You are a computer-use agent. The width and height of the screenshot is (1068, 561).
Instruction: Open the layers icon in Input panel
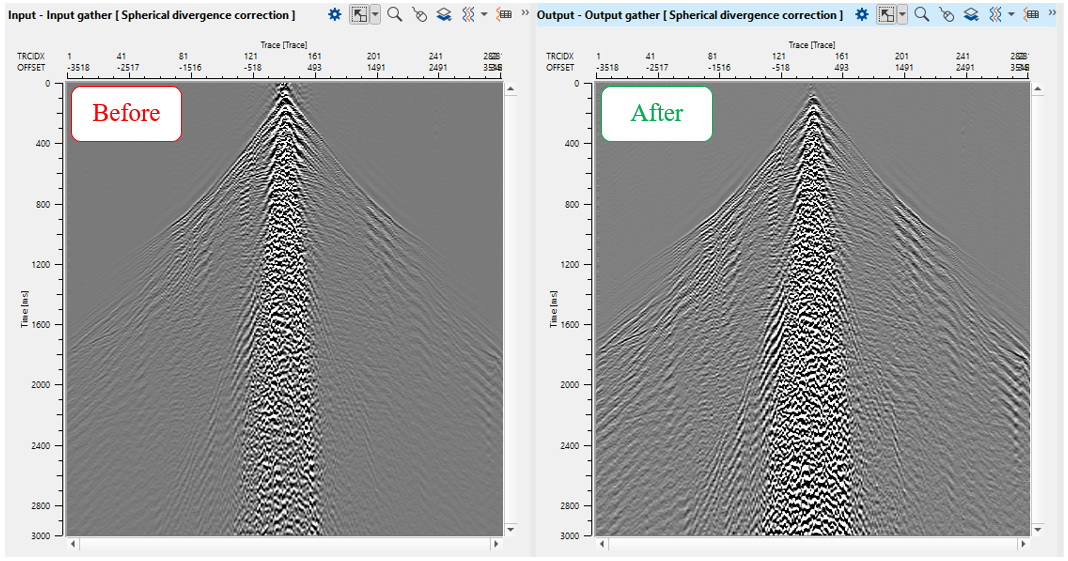443,15
